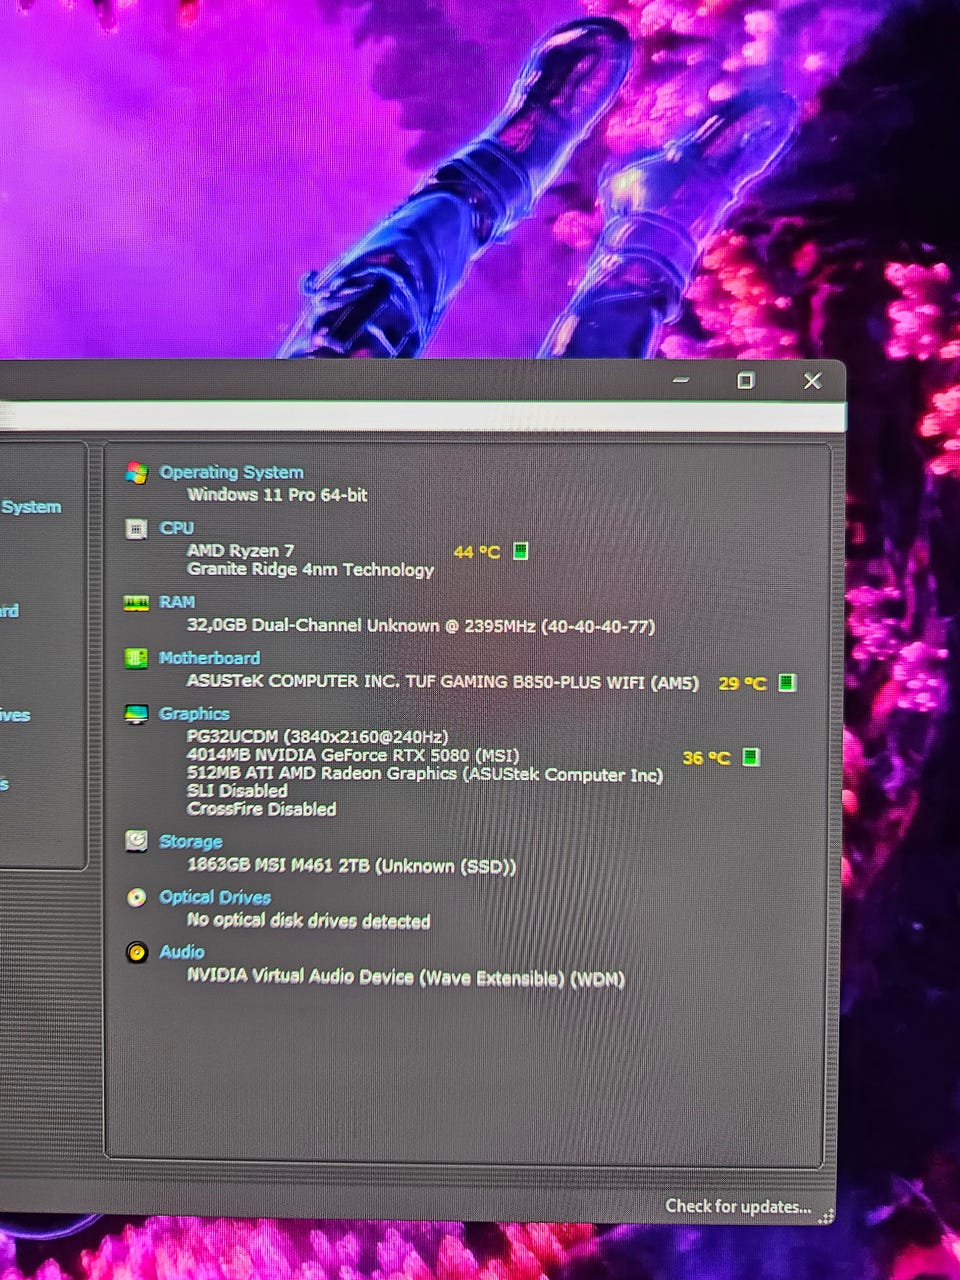Click the CrossFire Disabled text
Viewport: 960px width, 1280px height.
[261, 809]
